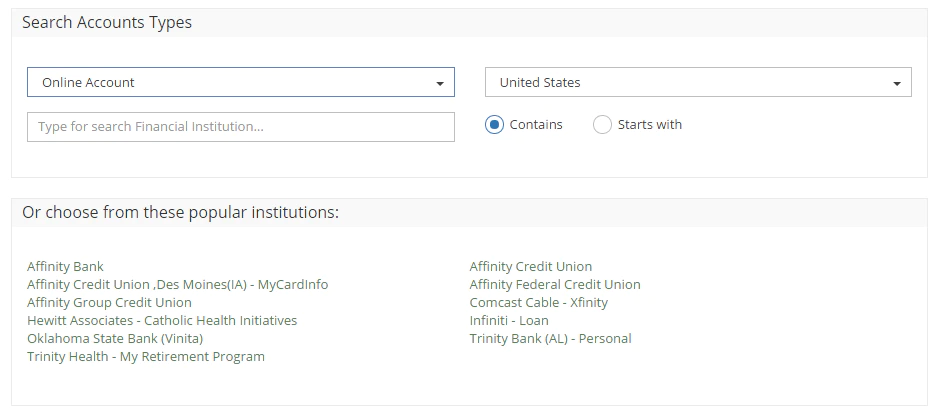Click the arrow on the Online Account combo box
The height and width of the screenshot is (416, 934).
click(x=440, y=83)
